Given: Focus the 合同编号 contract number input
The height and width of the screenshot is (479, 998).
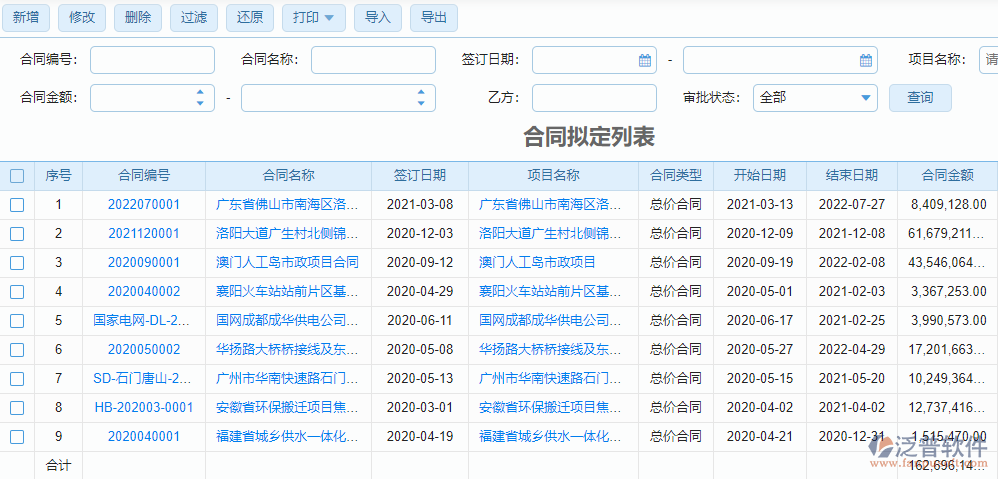Looking at the screenshot, I should coord(152,60).
